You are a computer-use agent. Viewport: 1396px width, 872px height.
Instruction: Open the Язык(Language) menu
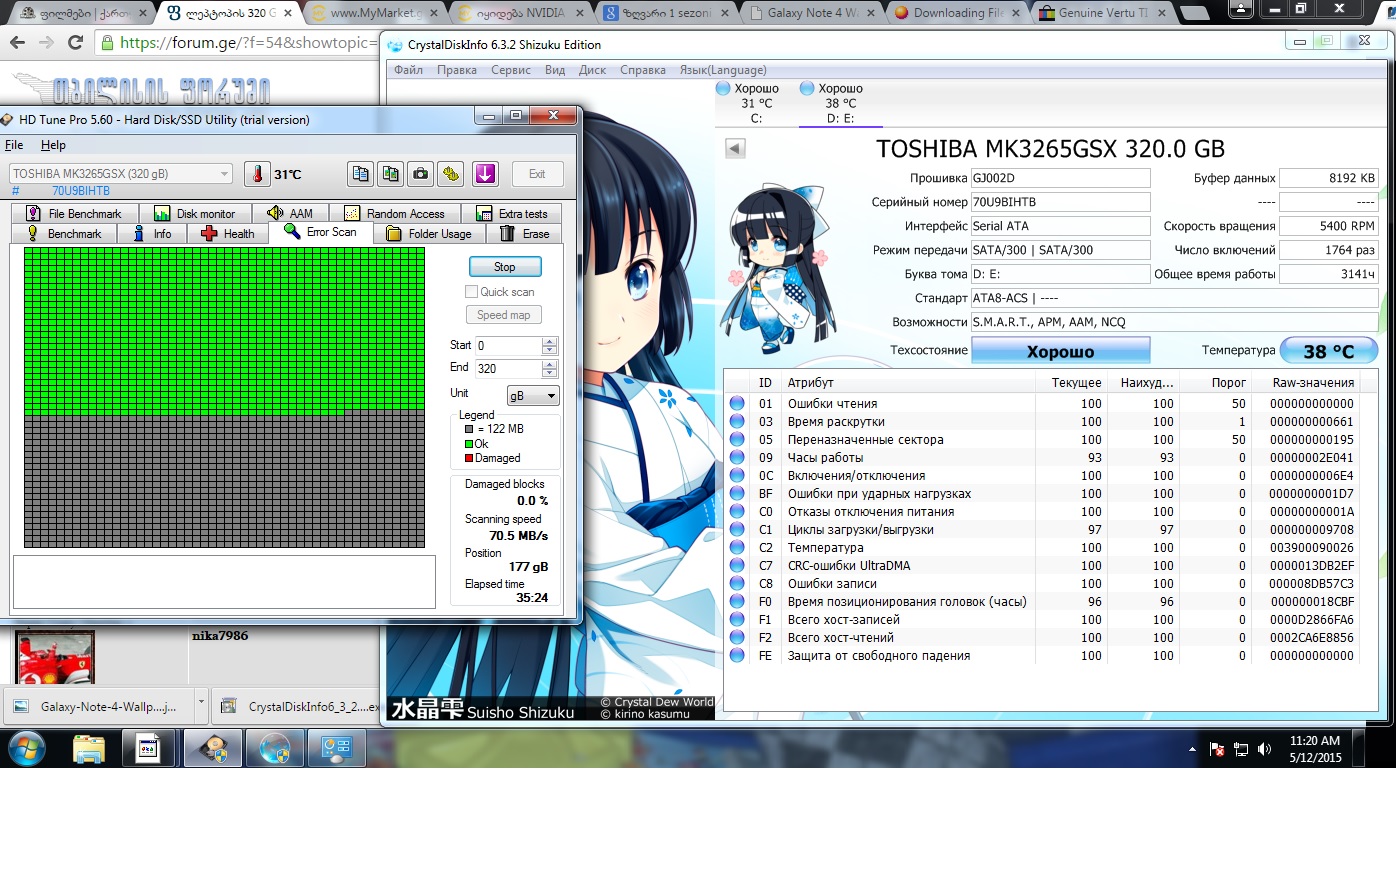click(723, 70)
